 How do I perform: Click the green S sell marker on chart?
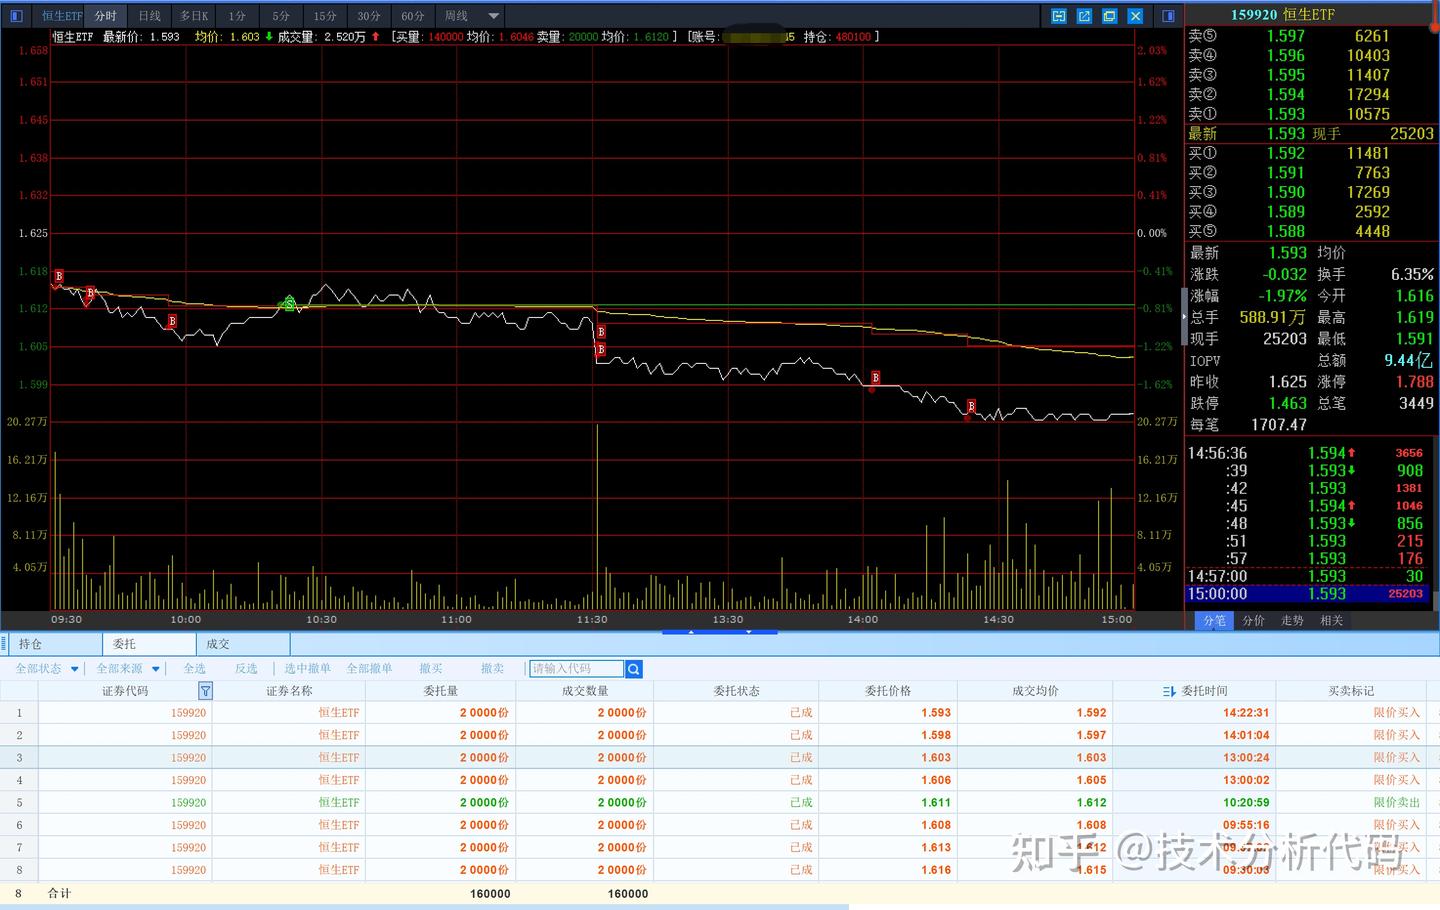click(x=289, y=303)
